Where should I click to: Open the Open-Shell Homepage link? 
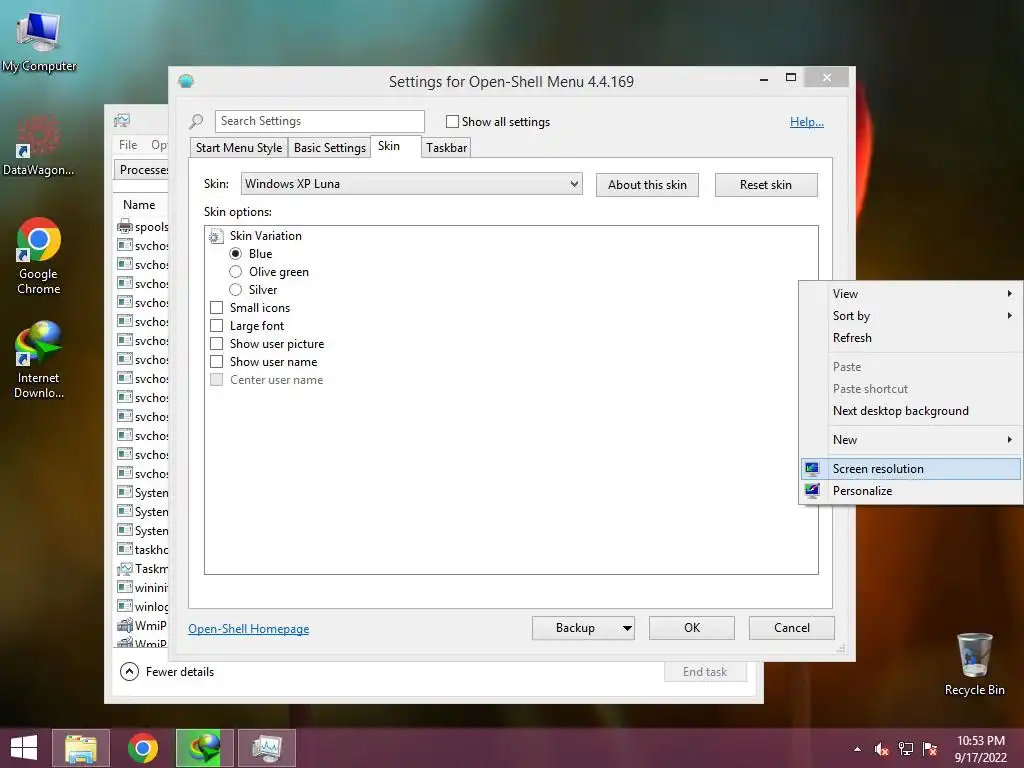[249, 629]
